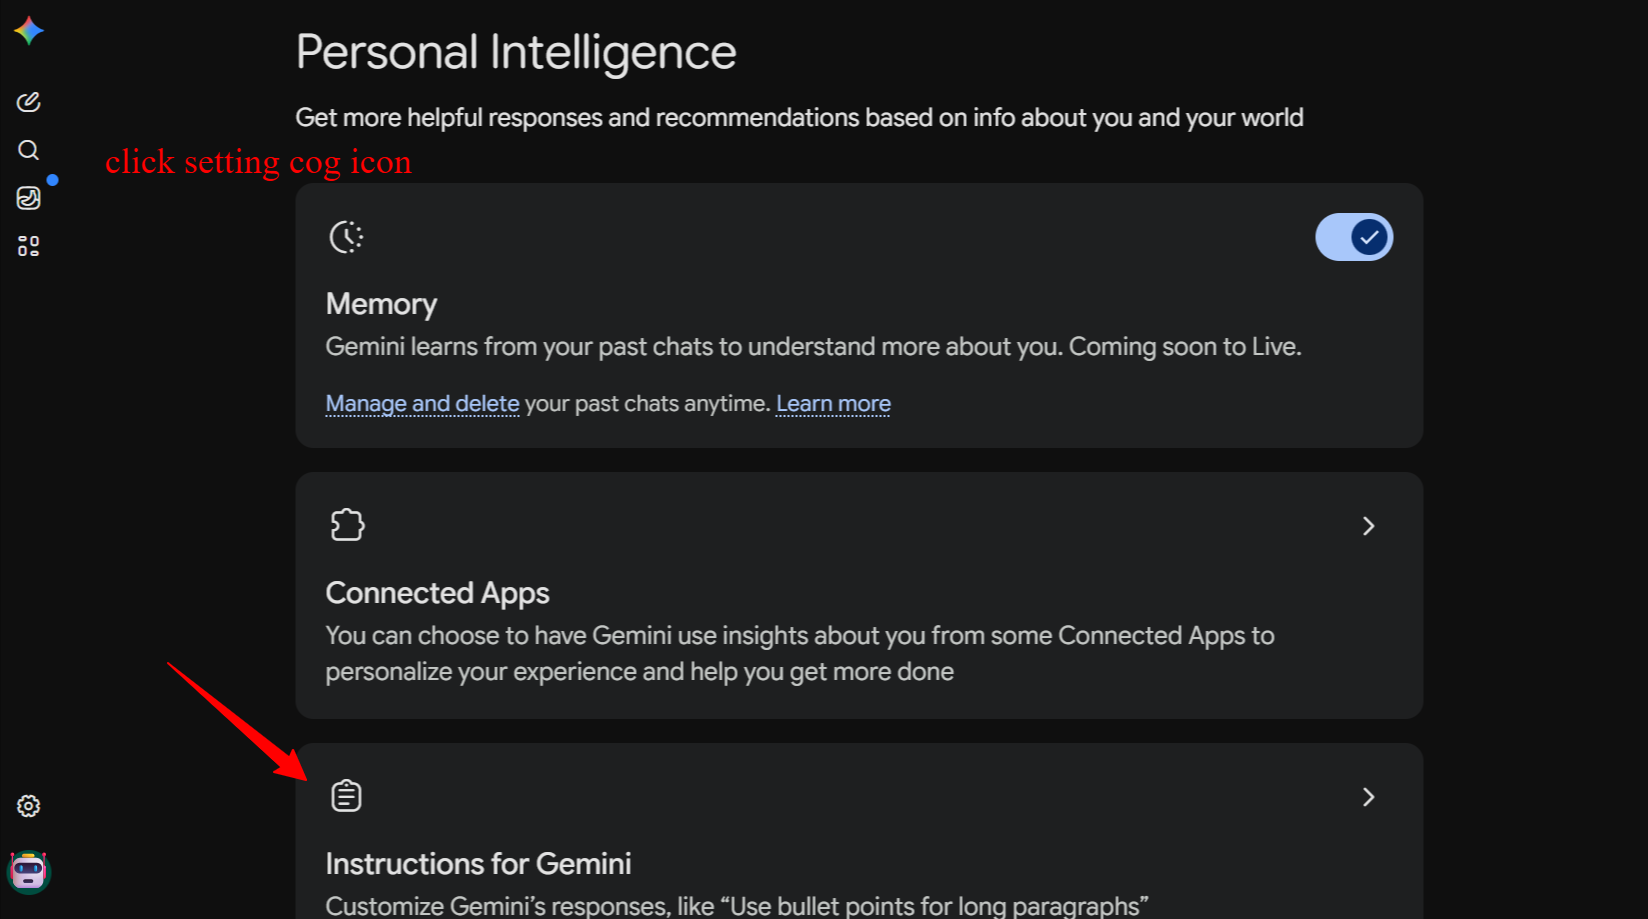Click the Instructions for Gemini clipboard icon
Screen dimensions: 1648x919
point(346,796)
